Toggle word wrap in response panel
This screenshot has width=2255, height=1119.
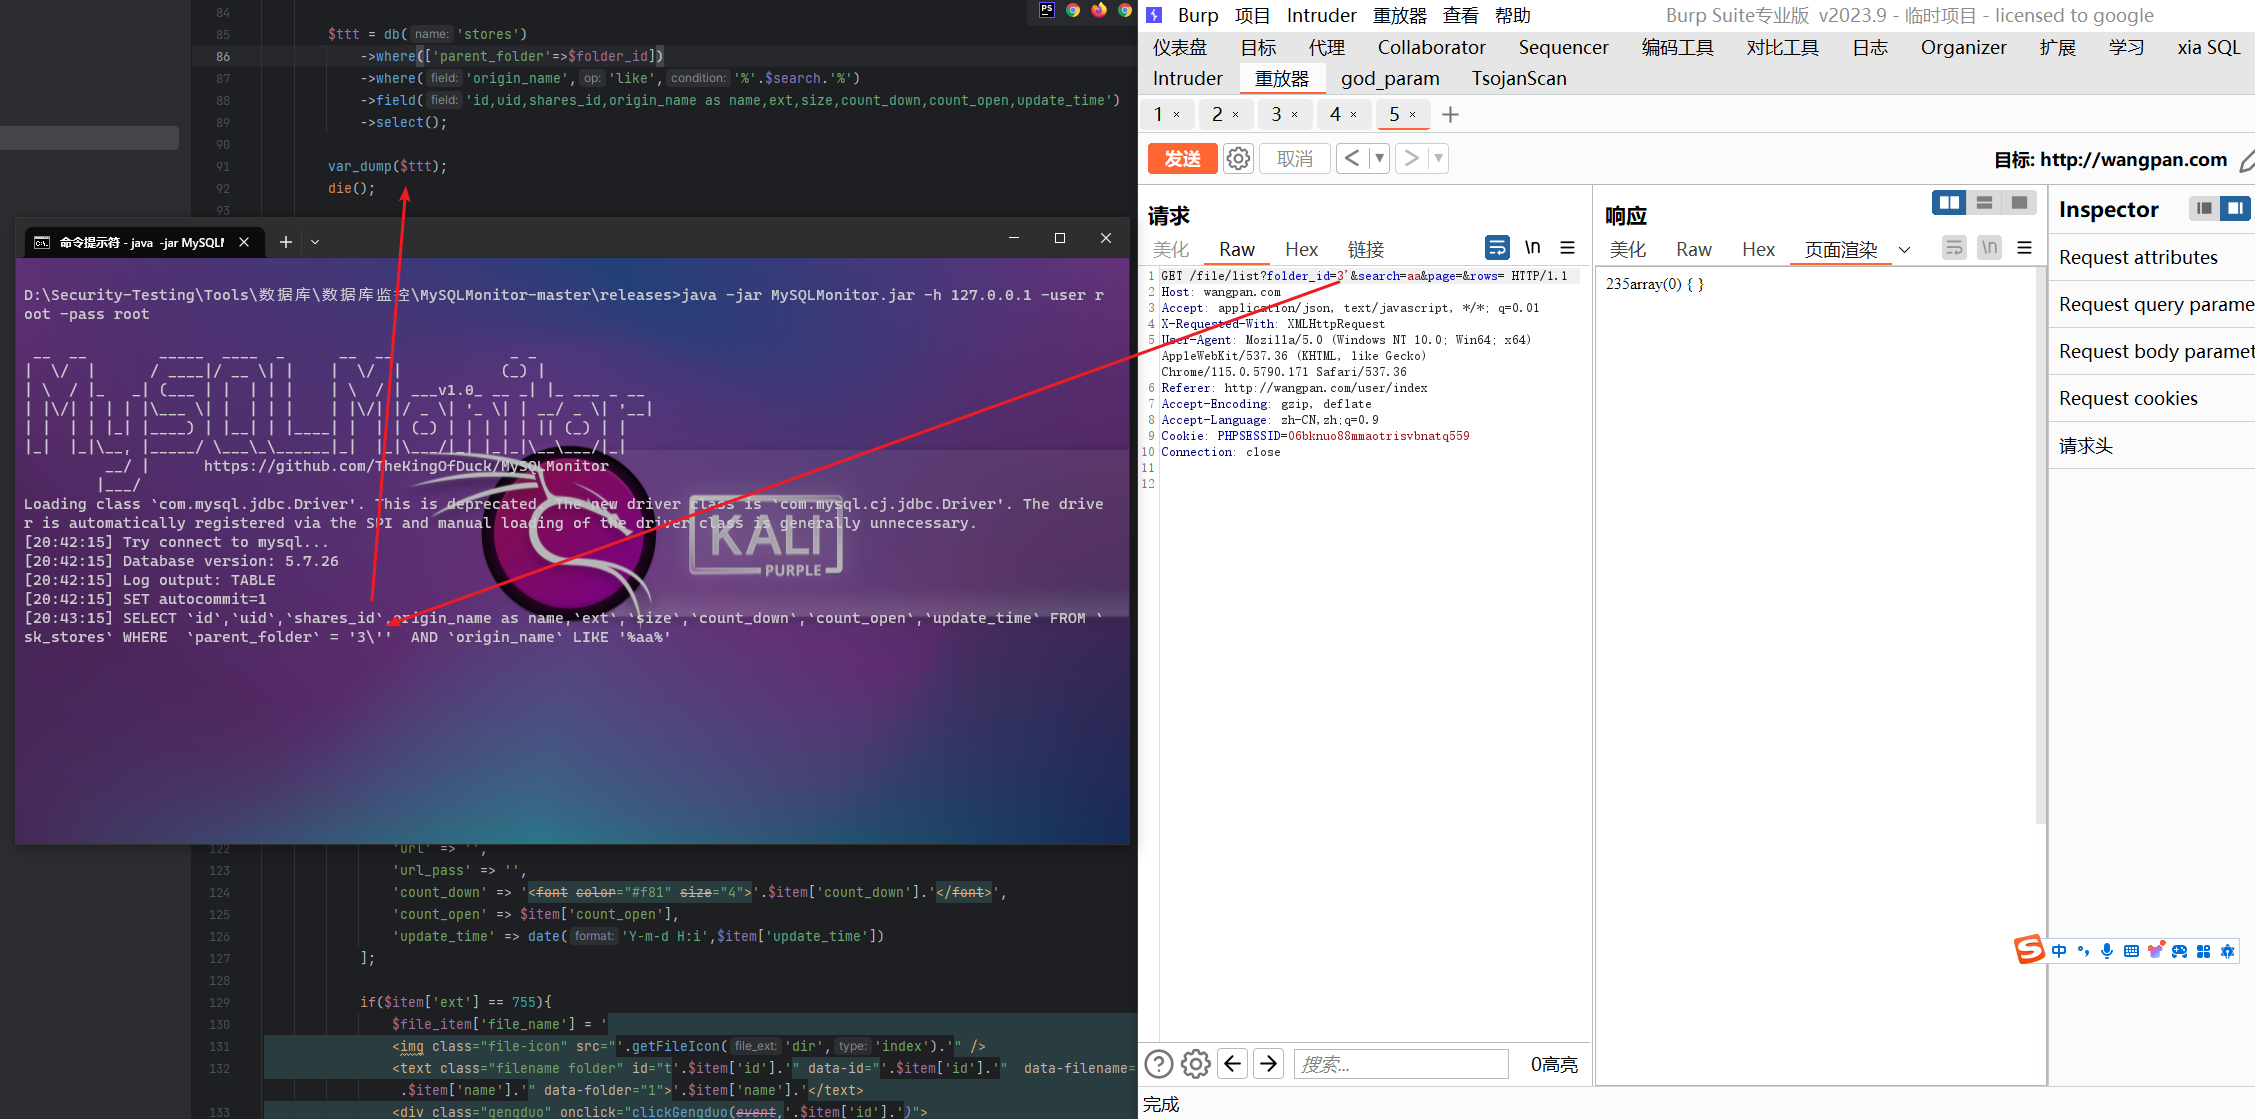point(1954,247)
